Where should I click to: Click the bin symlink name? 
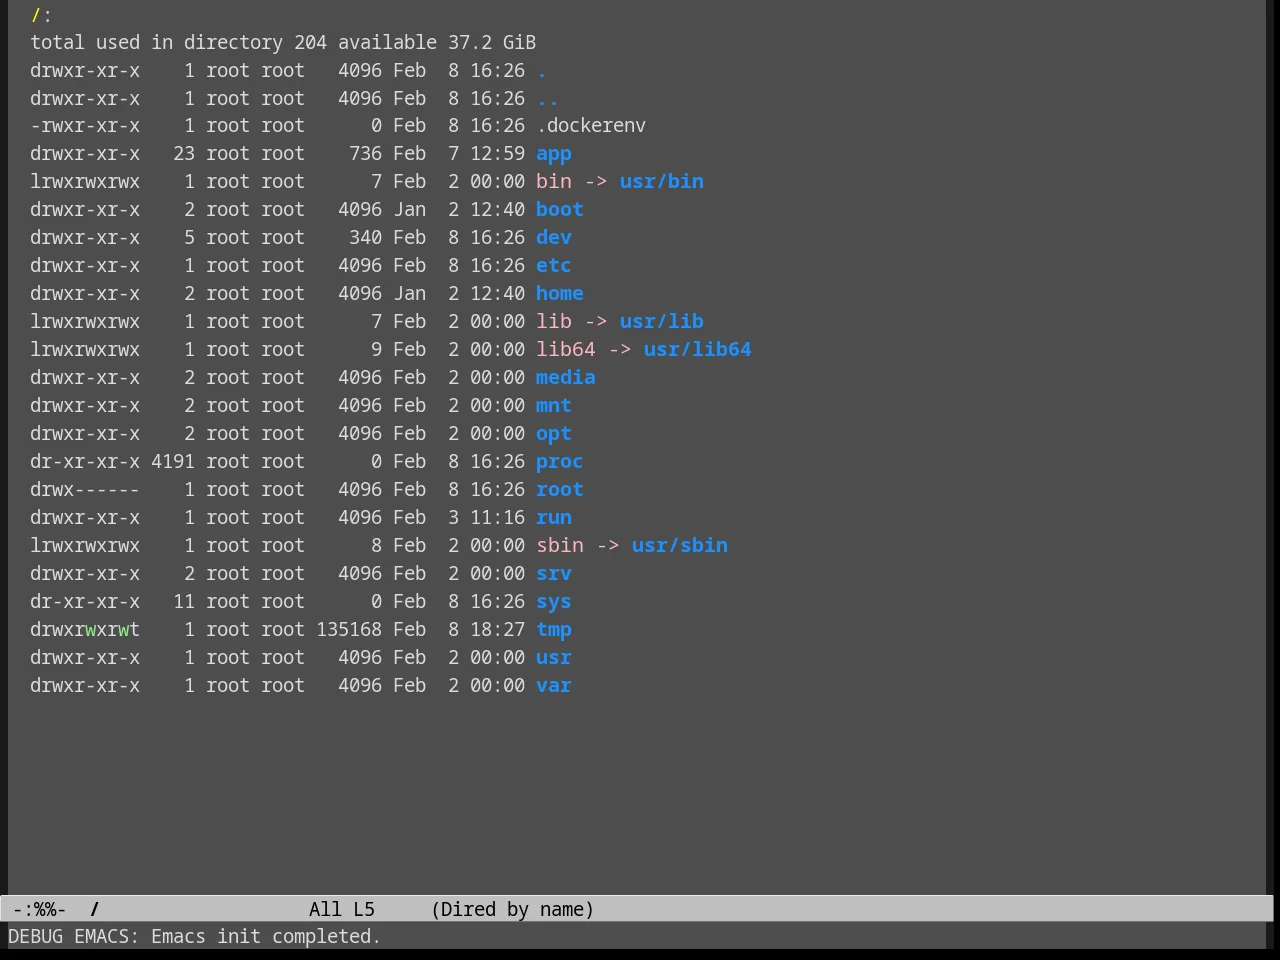[553, 182]
